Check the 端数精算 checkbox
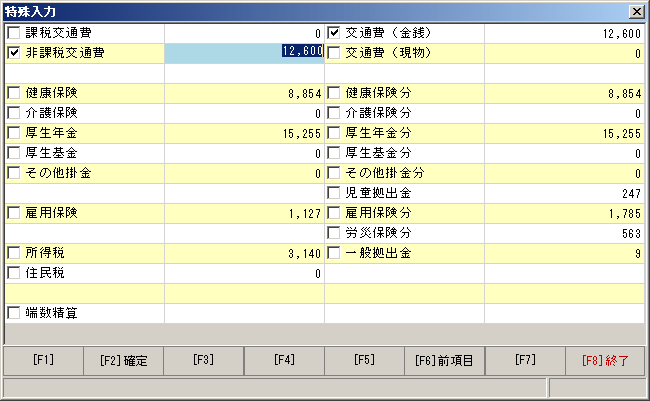The image size is (650, 401). [14, 313]
